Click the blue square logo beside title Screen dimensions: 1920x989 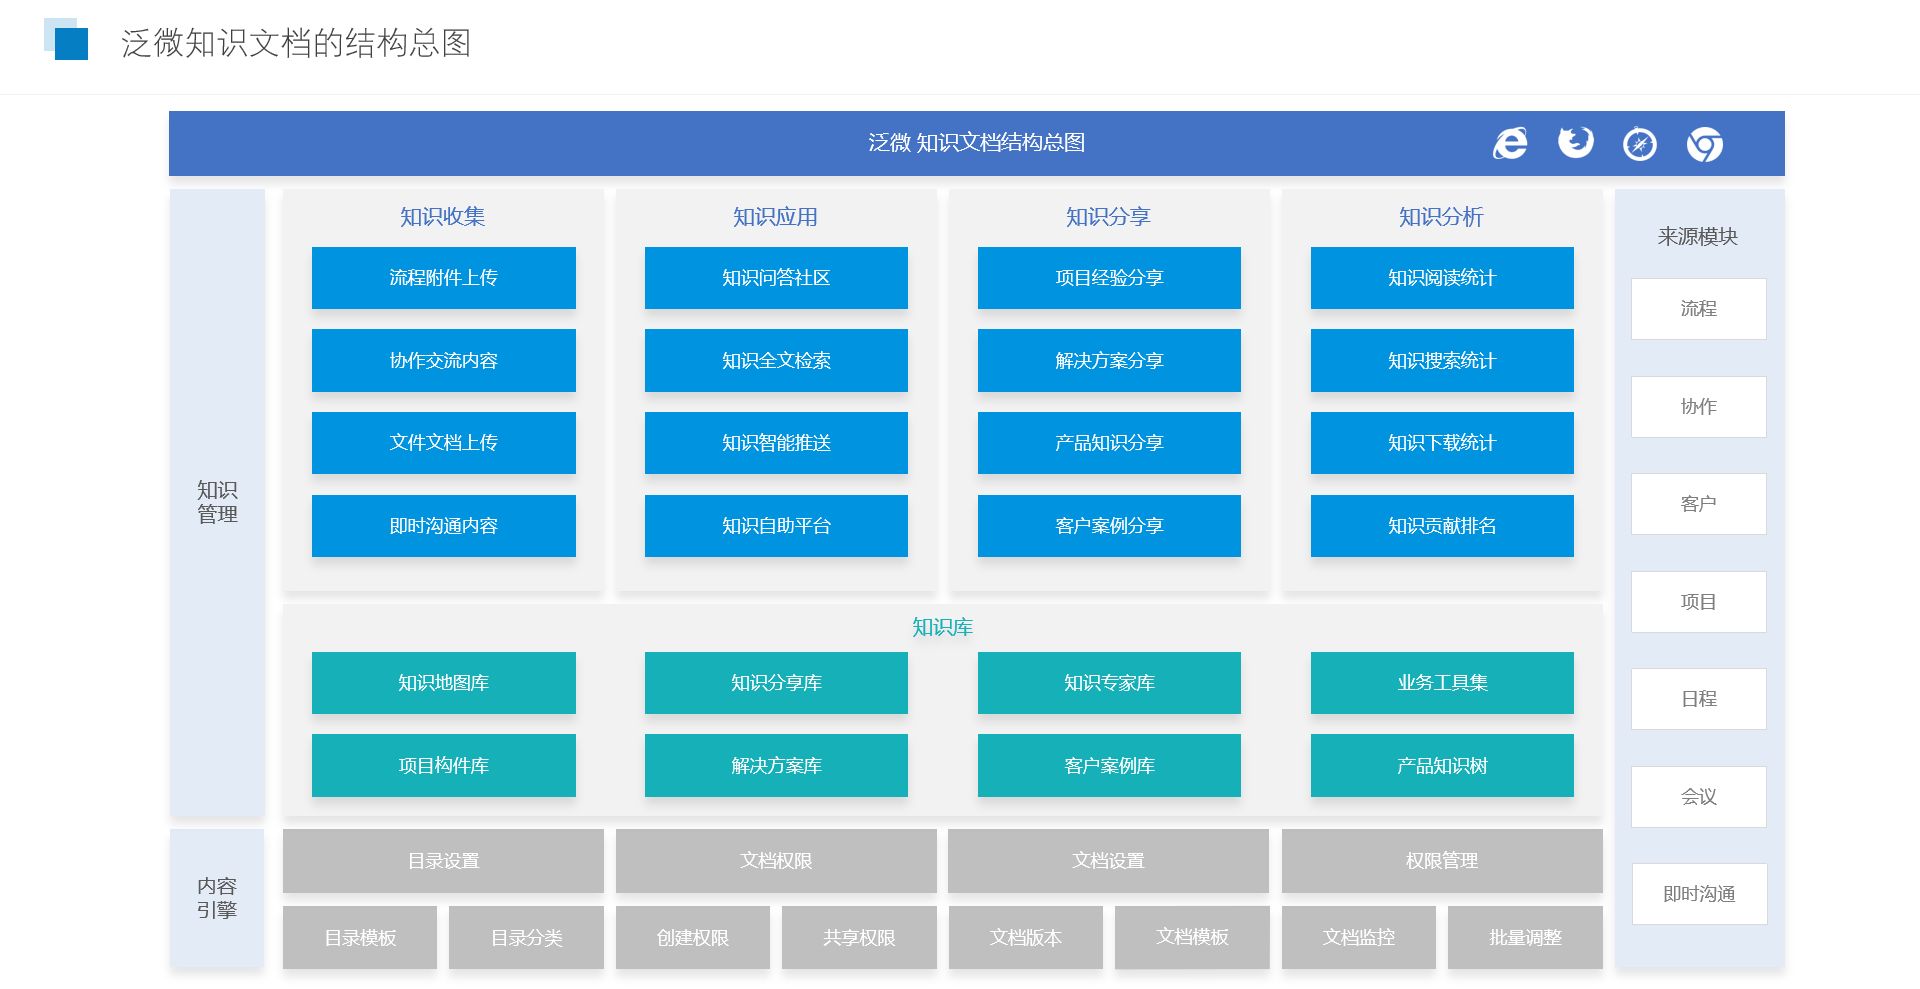[69, 42]
